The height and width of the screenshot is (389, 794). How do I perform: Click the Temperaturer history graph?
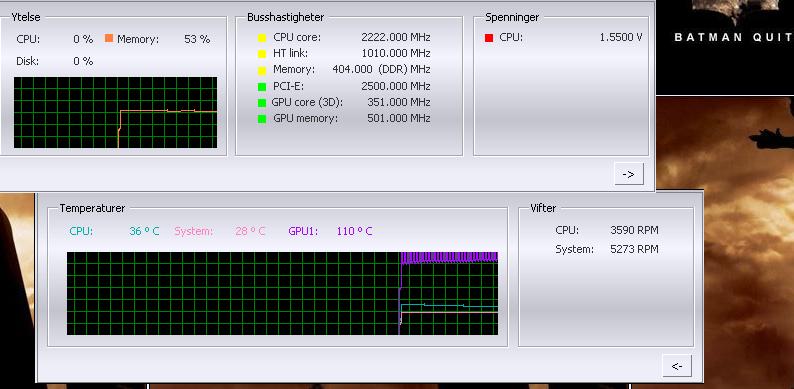pos(283,293)
